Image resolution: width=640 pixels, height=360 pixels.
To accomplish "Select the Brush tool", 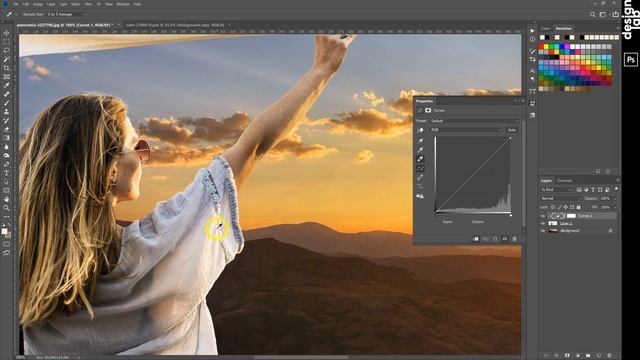I will tap(6, 103).
